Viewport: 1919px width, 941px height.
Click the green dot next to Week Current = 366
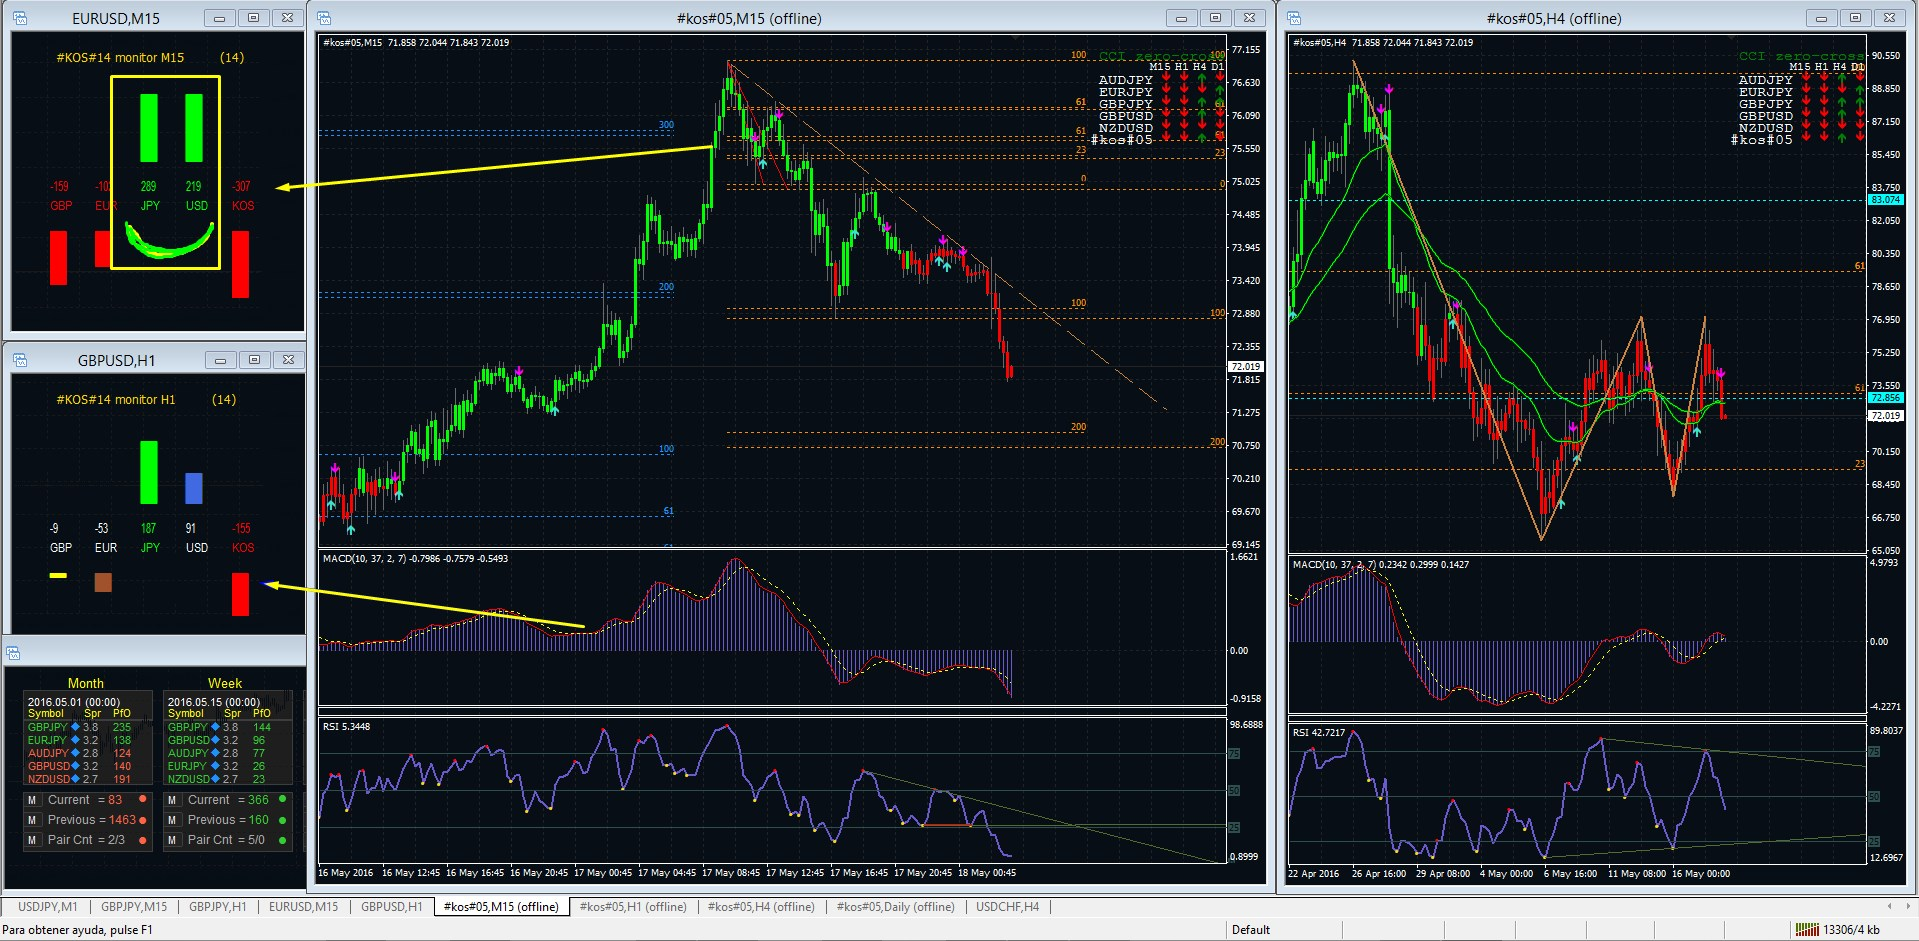click(x=283, y=799)
